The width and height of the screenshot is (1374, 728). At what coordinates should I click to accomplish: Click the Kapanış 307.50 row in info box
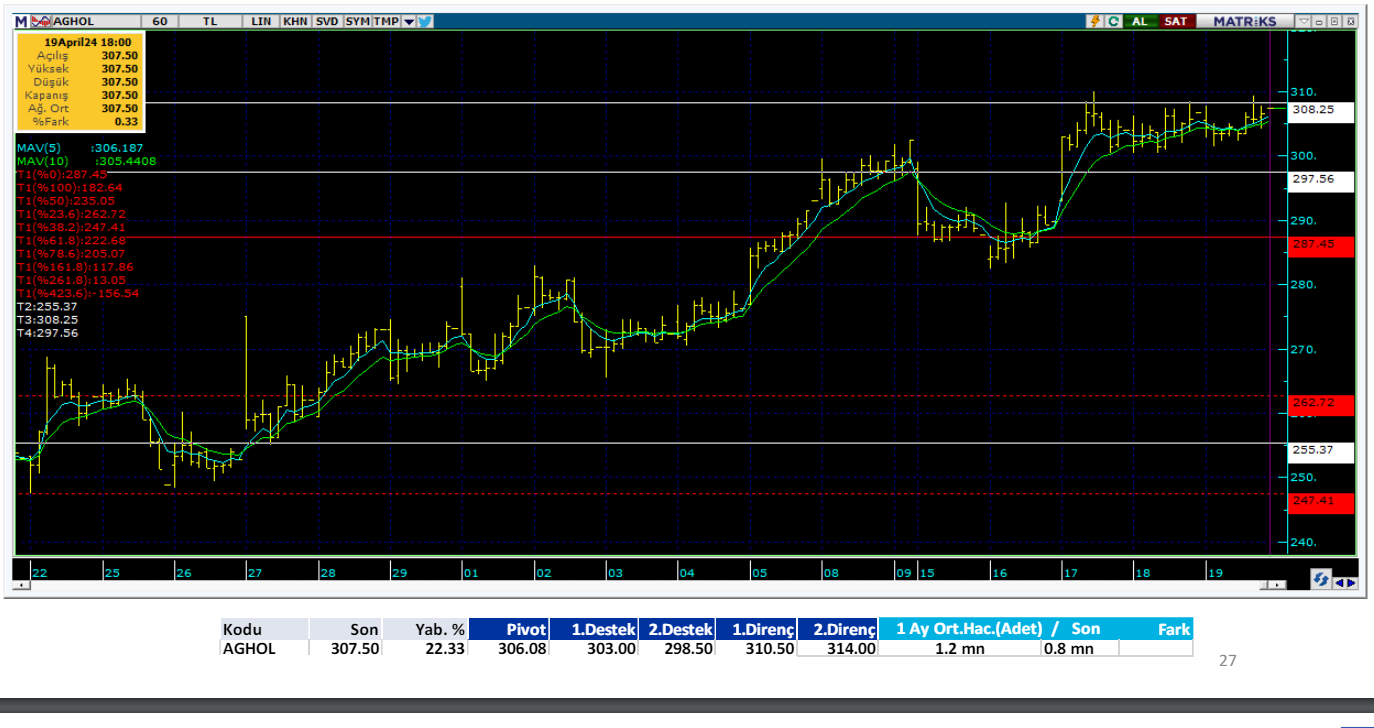(x=80, y=95)
